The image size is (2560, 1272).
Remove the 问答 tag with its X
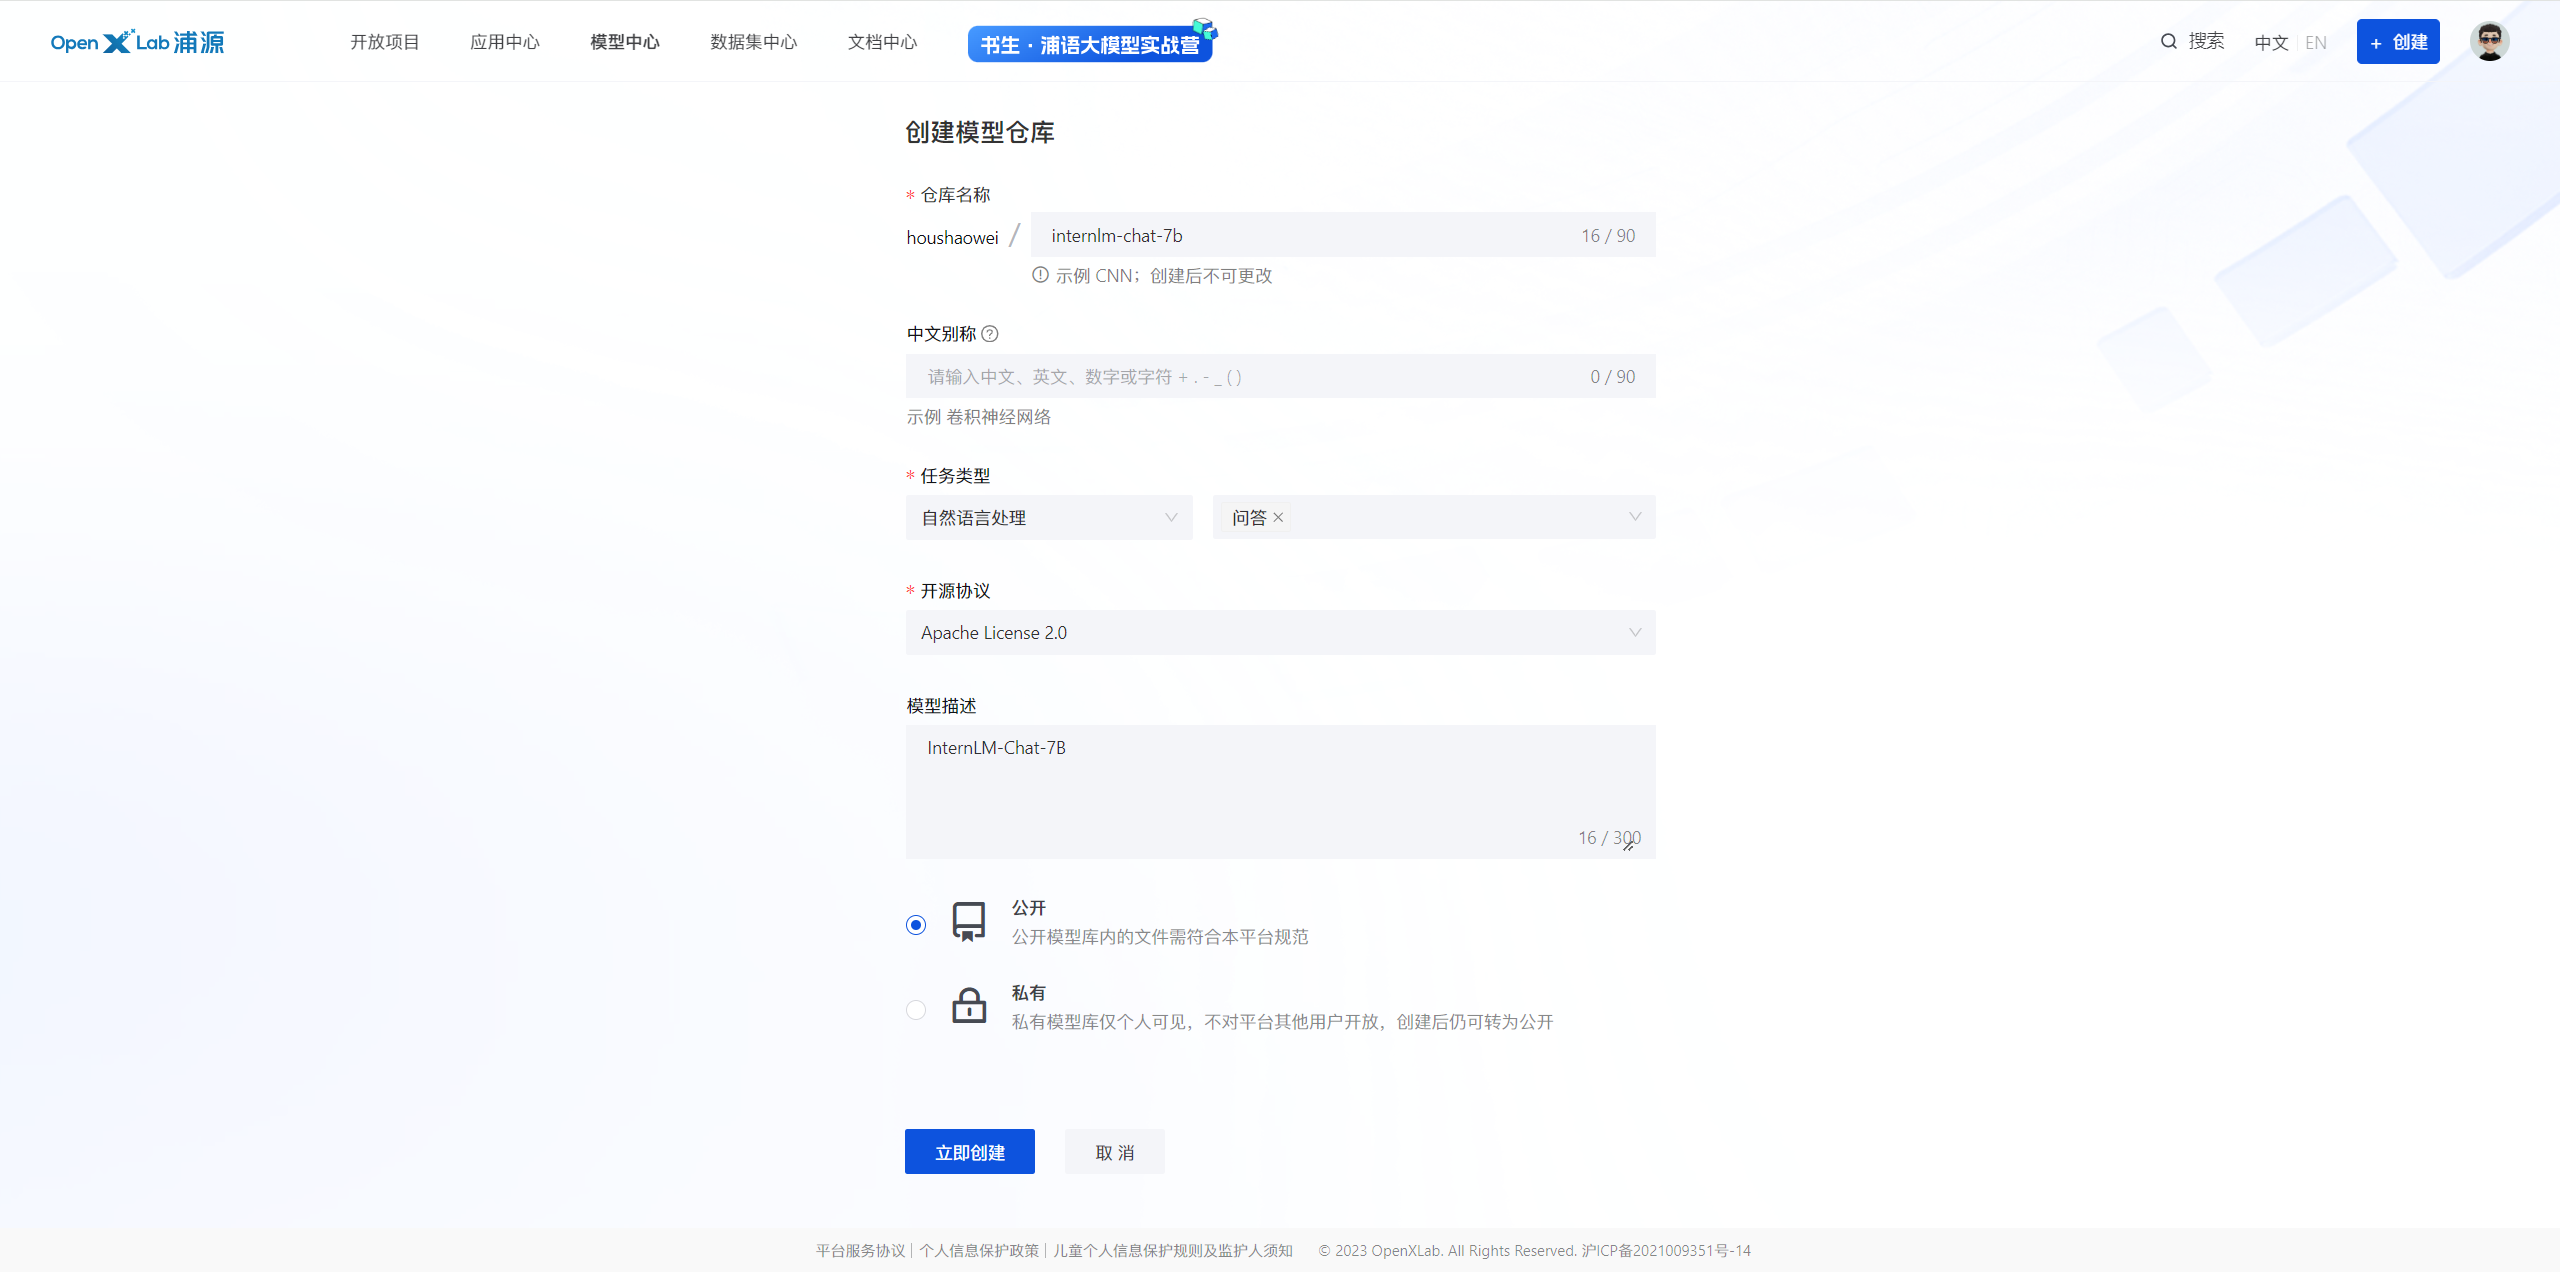pyautogui.click(x=1278, y=517)
